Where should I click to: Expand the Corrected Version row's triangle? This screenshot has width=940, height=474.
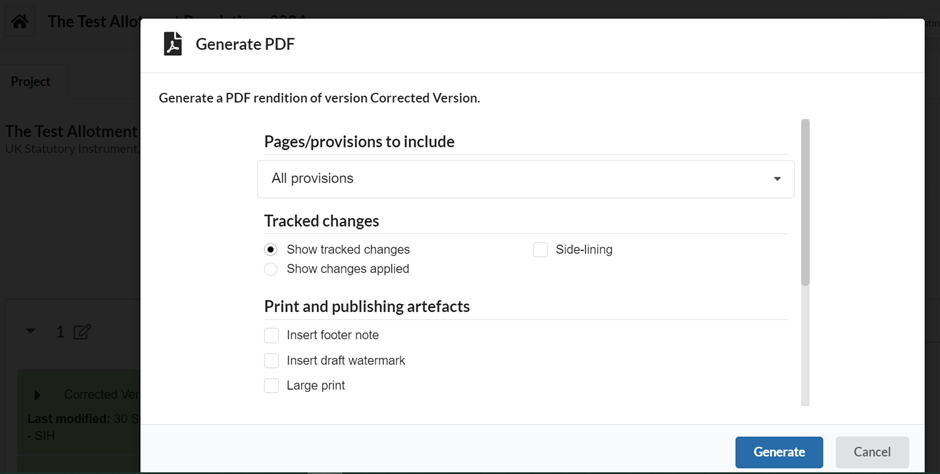[38, 395]
